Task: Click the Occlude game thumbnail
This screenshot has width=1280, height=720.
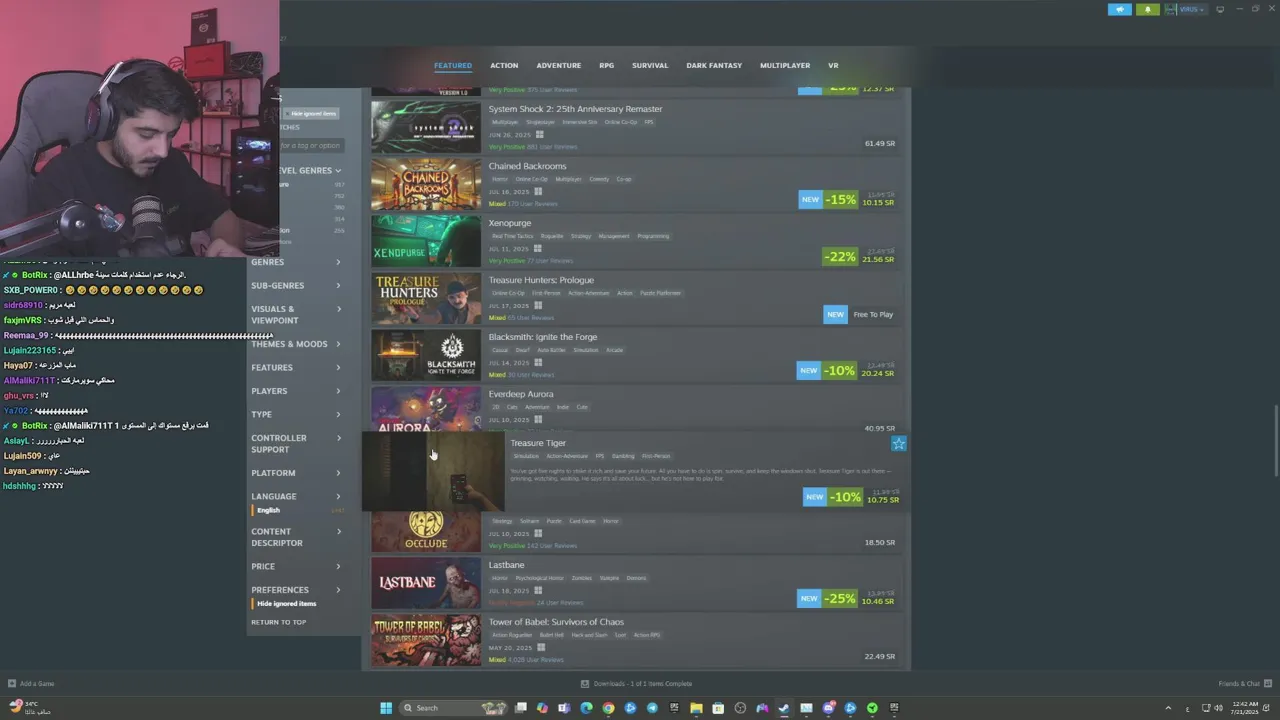Action: coord(426,530)
